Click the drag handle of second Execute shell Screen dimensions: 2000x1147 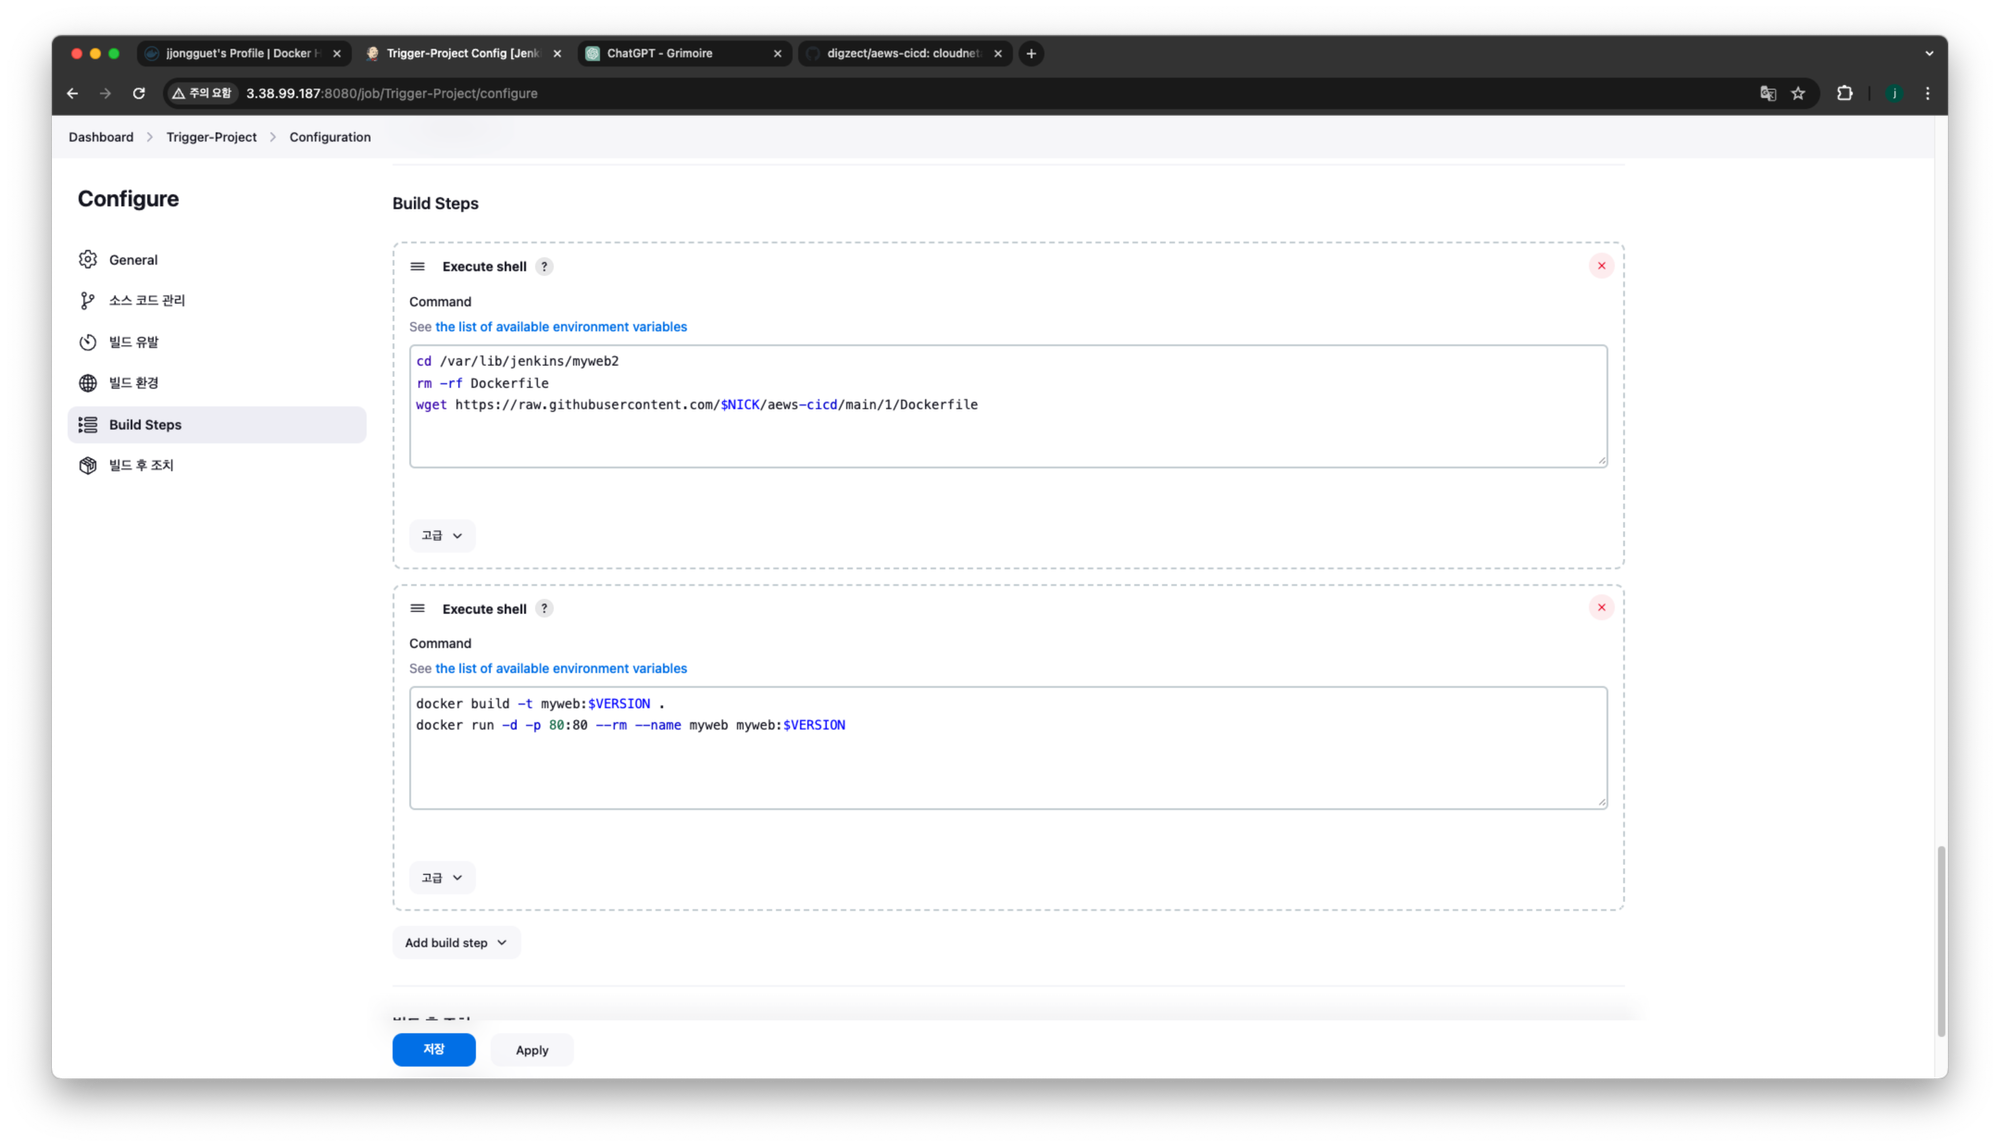(x=418, y=608)
